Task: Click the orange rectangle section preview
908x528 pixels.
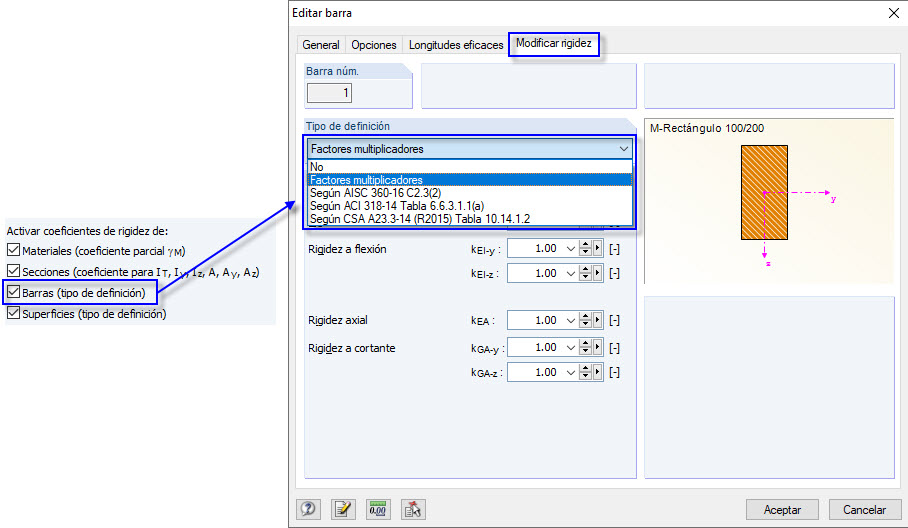Action: pos(764,192)
